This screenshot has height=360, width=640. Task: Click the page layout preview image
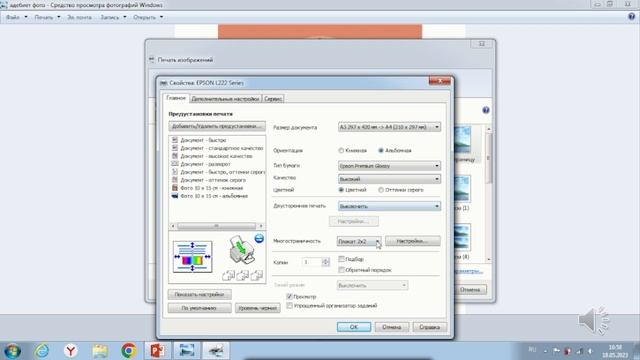pyautogui.click(x=193, y=257)
